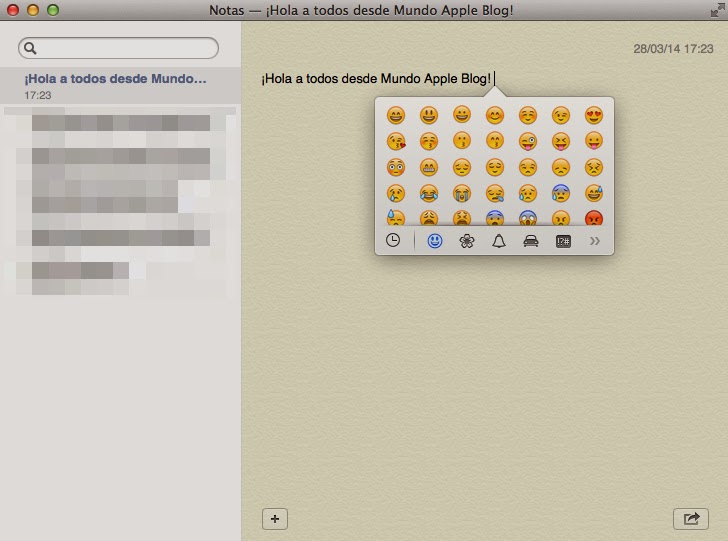The width and height of the screenshot is (728, 541).
Task: Click in the note text after 'Apple Blog!'
Action: pos(494,79)
